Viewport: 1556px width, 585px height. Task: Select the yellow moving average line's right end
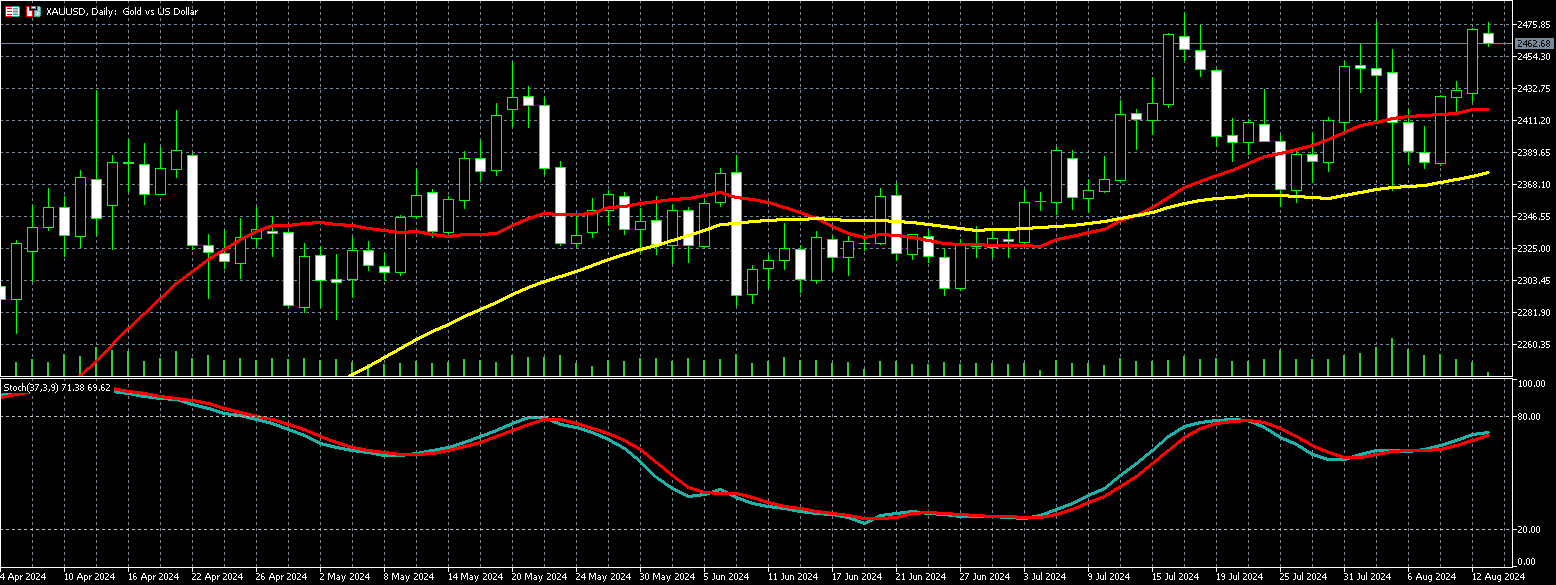(x=1487, y=173)
